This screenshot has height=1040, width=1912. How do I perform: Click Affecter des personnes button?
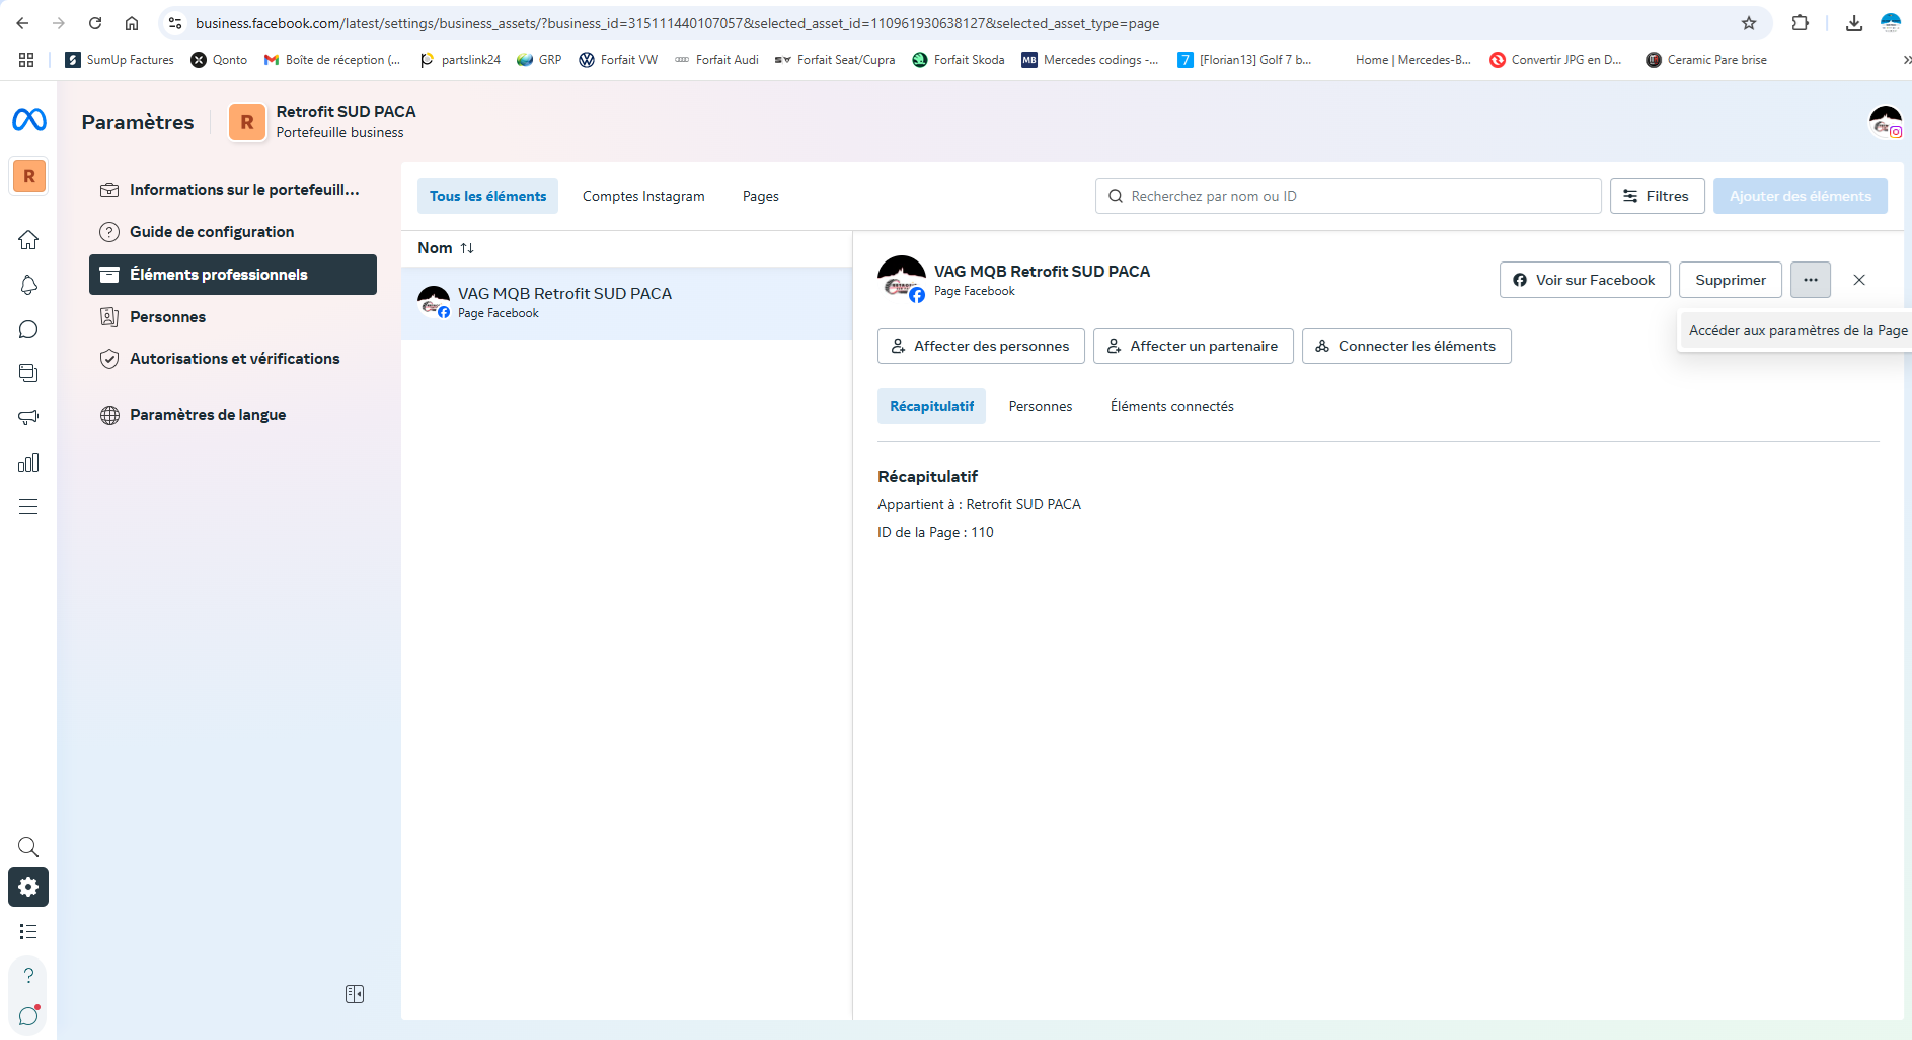[980, 346]
